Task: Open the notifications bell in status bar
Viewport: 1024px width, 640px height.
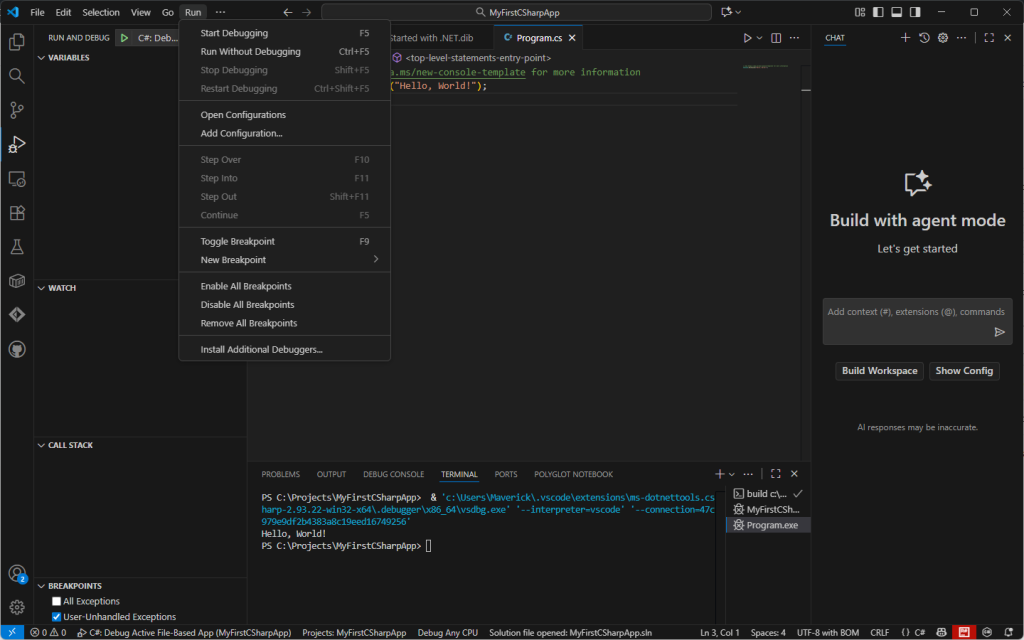Action: pyautogui.click(x=1009, y=633)
